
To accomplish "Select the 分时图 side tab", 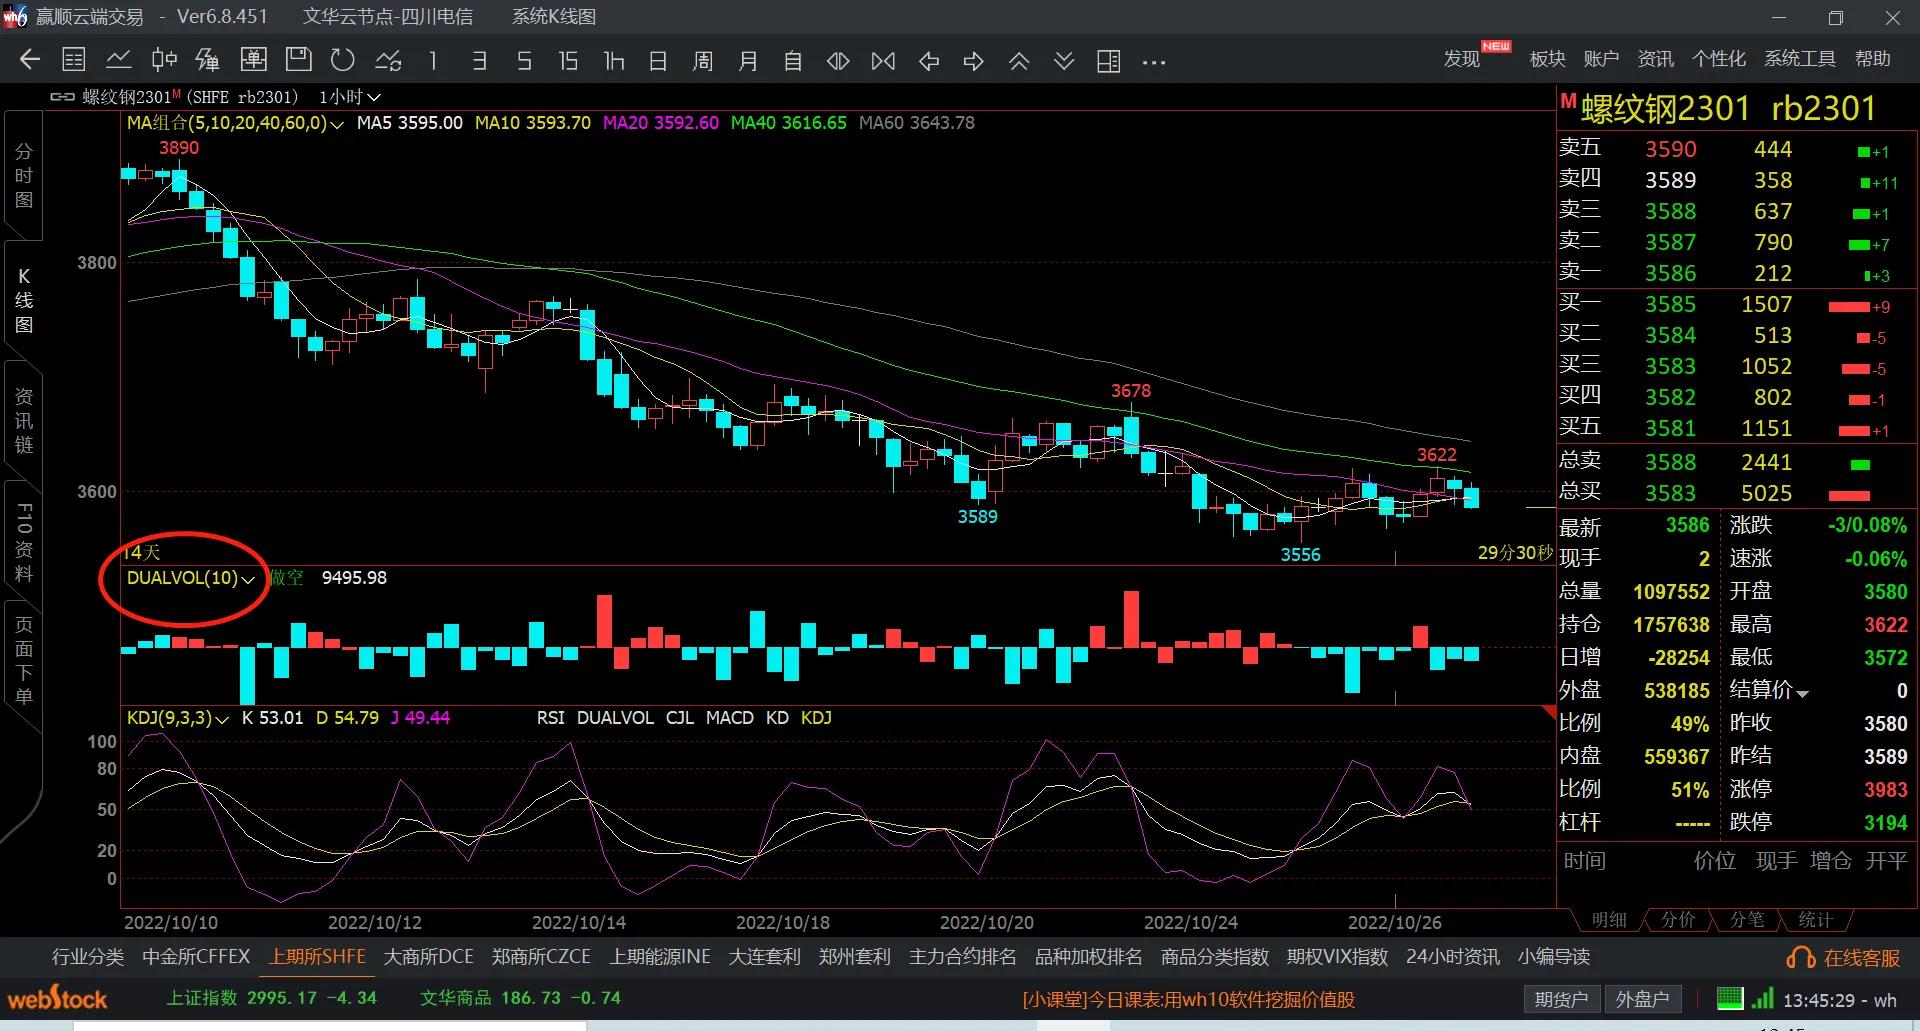I will coord(24,176).
